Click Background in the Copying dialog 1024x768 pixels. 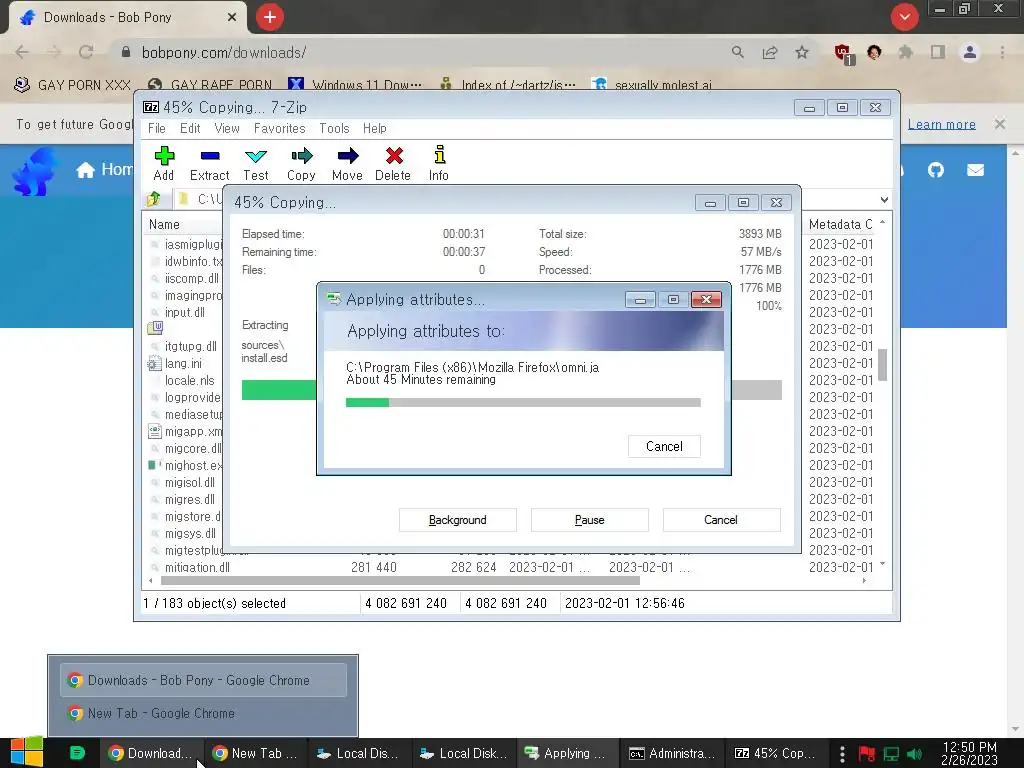[458, 520]
